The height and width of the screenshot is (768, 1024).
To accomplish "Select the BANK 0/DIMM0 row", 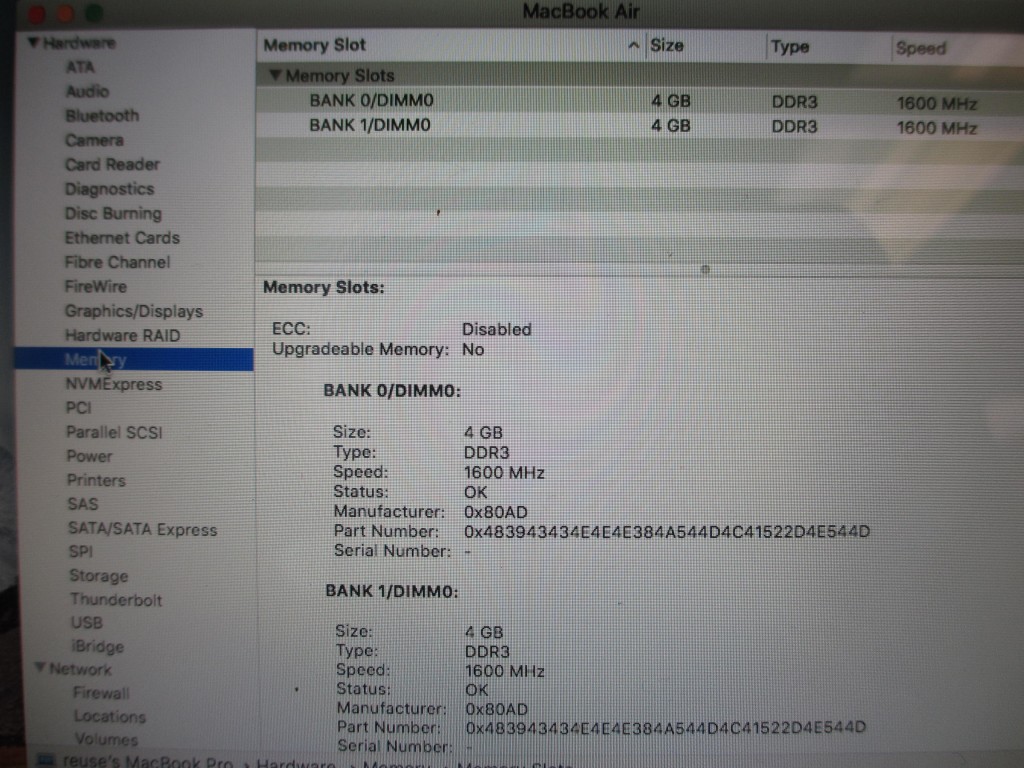I will (371, 101).
